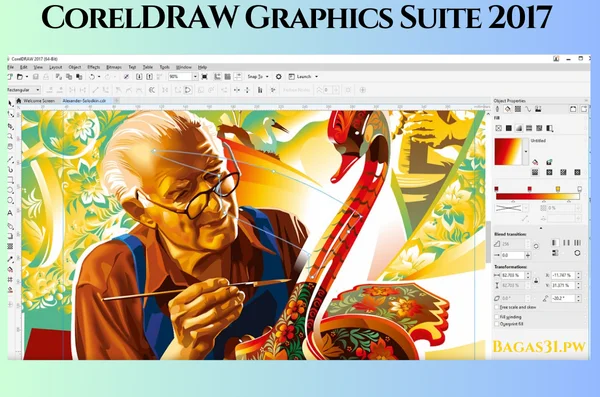Select the Conical fountain fill type
Image resolution: width=600 pixels, height=397 pixels.
(563, 173)
